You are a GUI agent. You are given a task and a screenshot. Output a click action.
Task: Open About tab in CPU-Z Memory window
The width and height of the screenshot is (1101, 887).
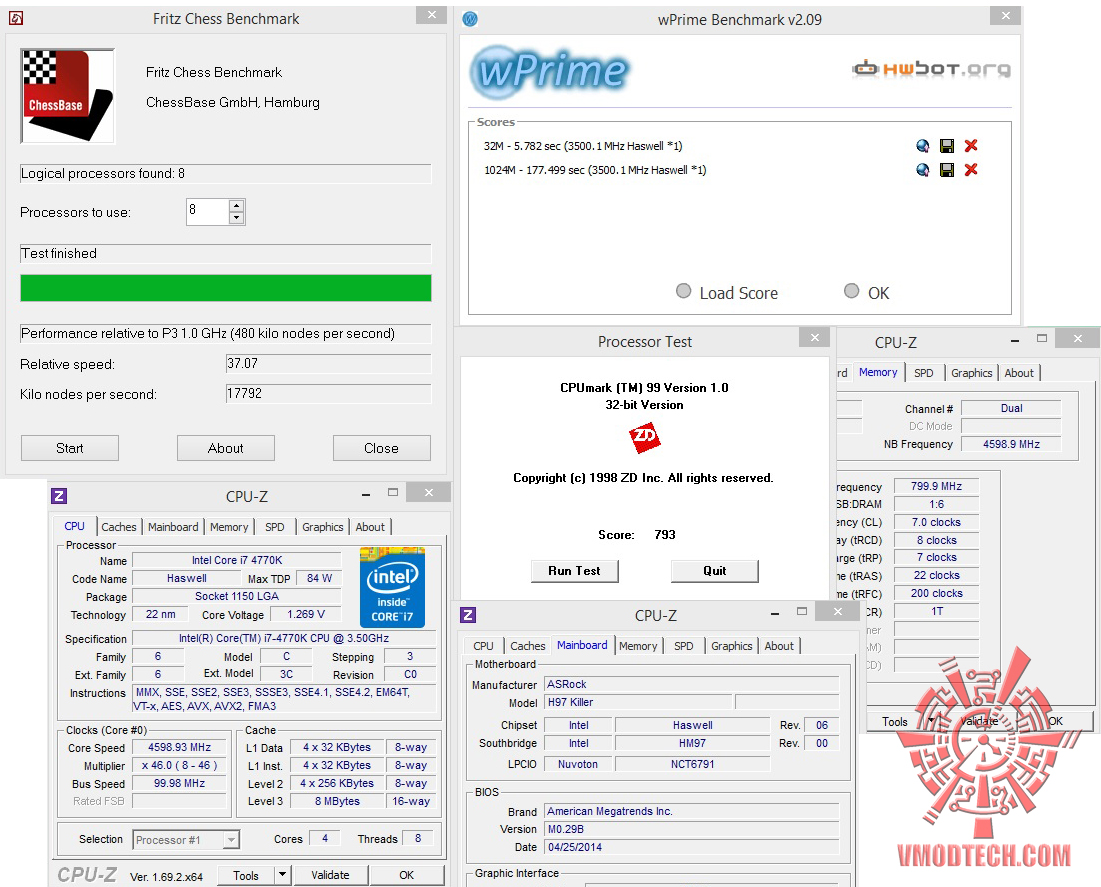coord(1019,373)
